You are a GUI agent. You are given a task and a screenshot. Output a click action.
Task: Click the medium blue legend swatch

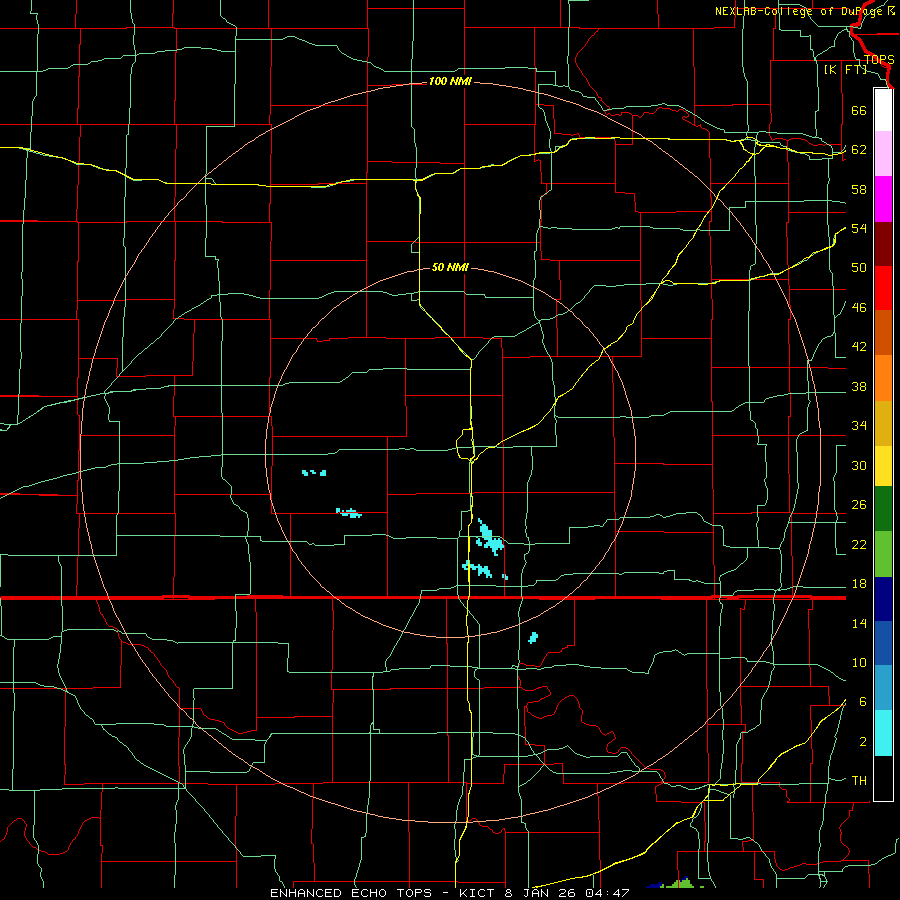coord(883,643)
